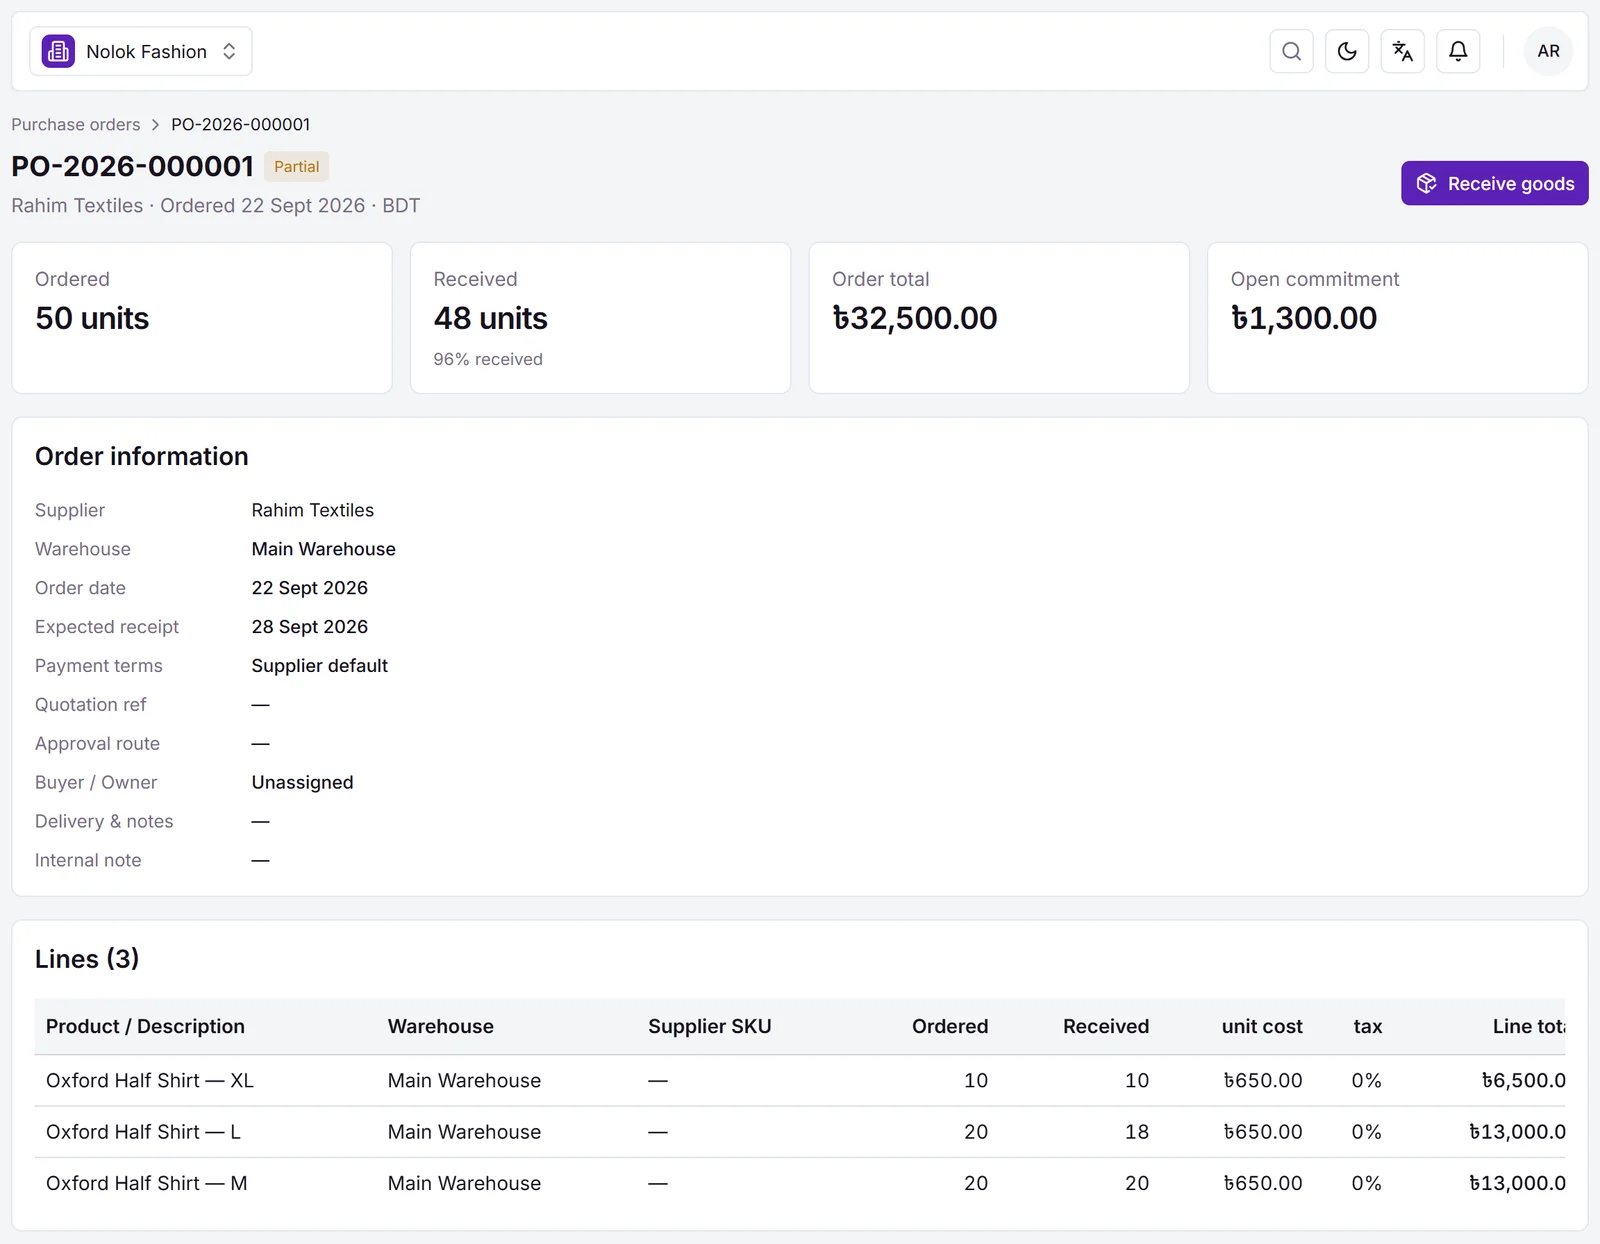Click the order date 22 Sept 2026
Image resolution: width=1600 pixels, height=1244 pixels.
(x=310, y=588)
